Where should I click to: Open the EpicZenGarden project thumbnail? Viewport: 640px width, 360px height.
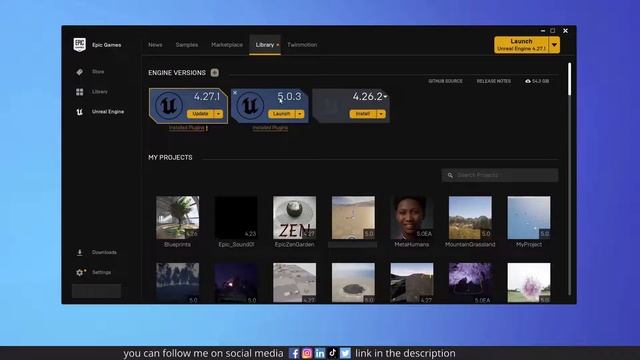pyautogui.click(x=294, y=218)
